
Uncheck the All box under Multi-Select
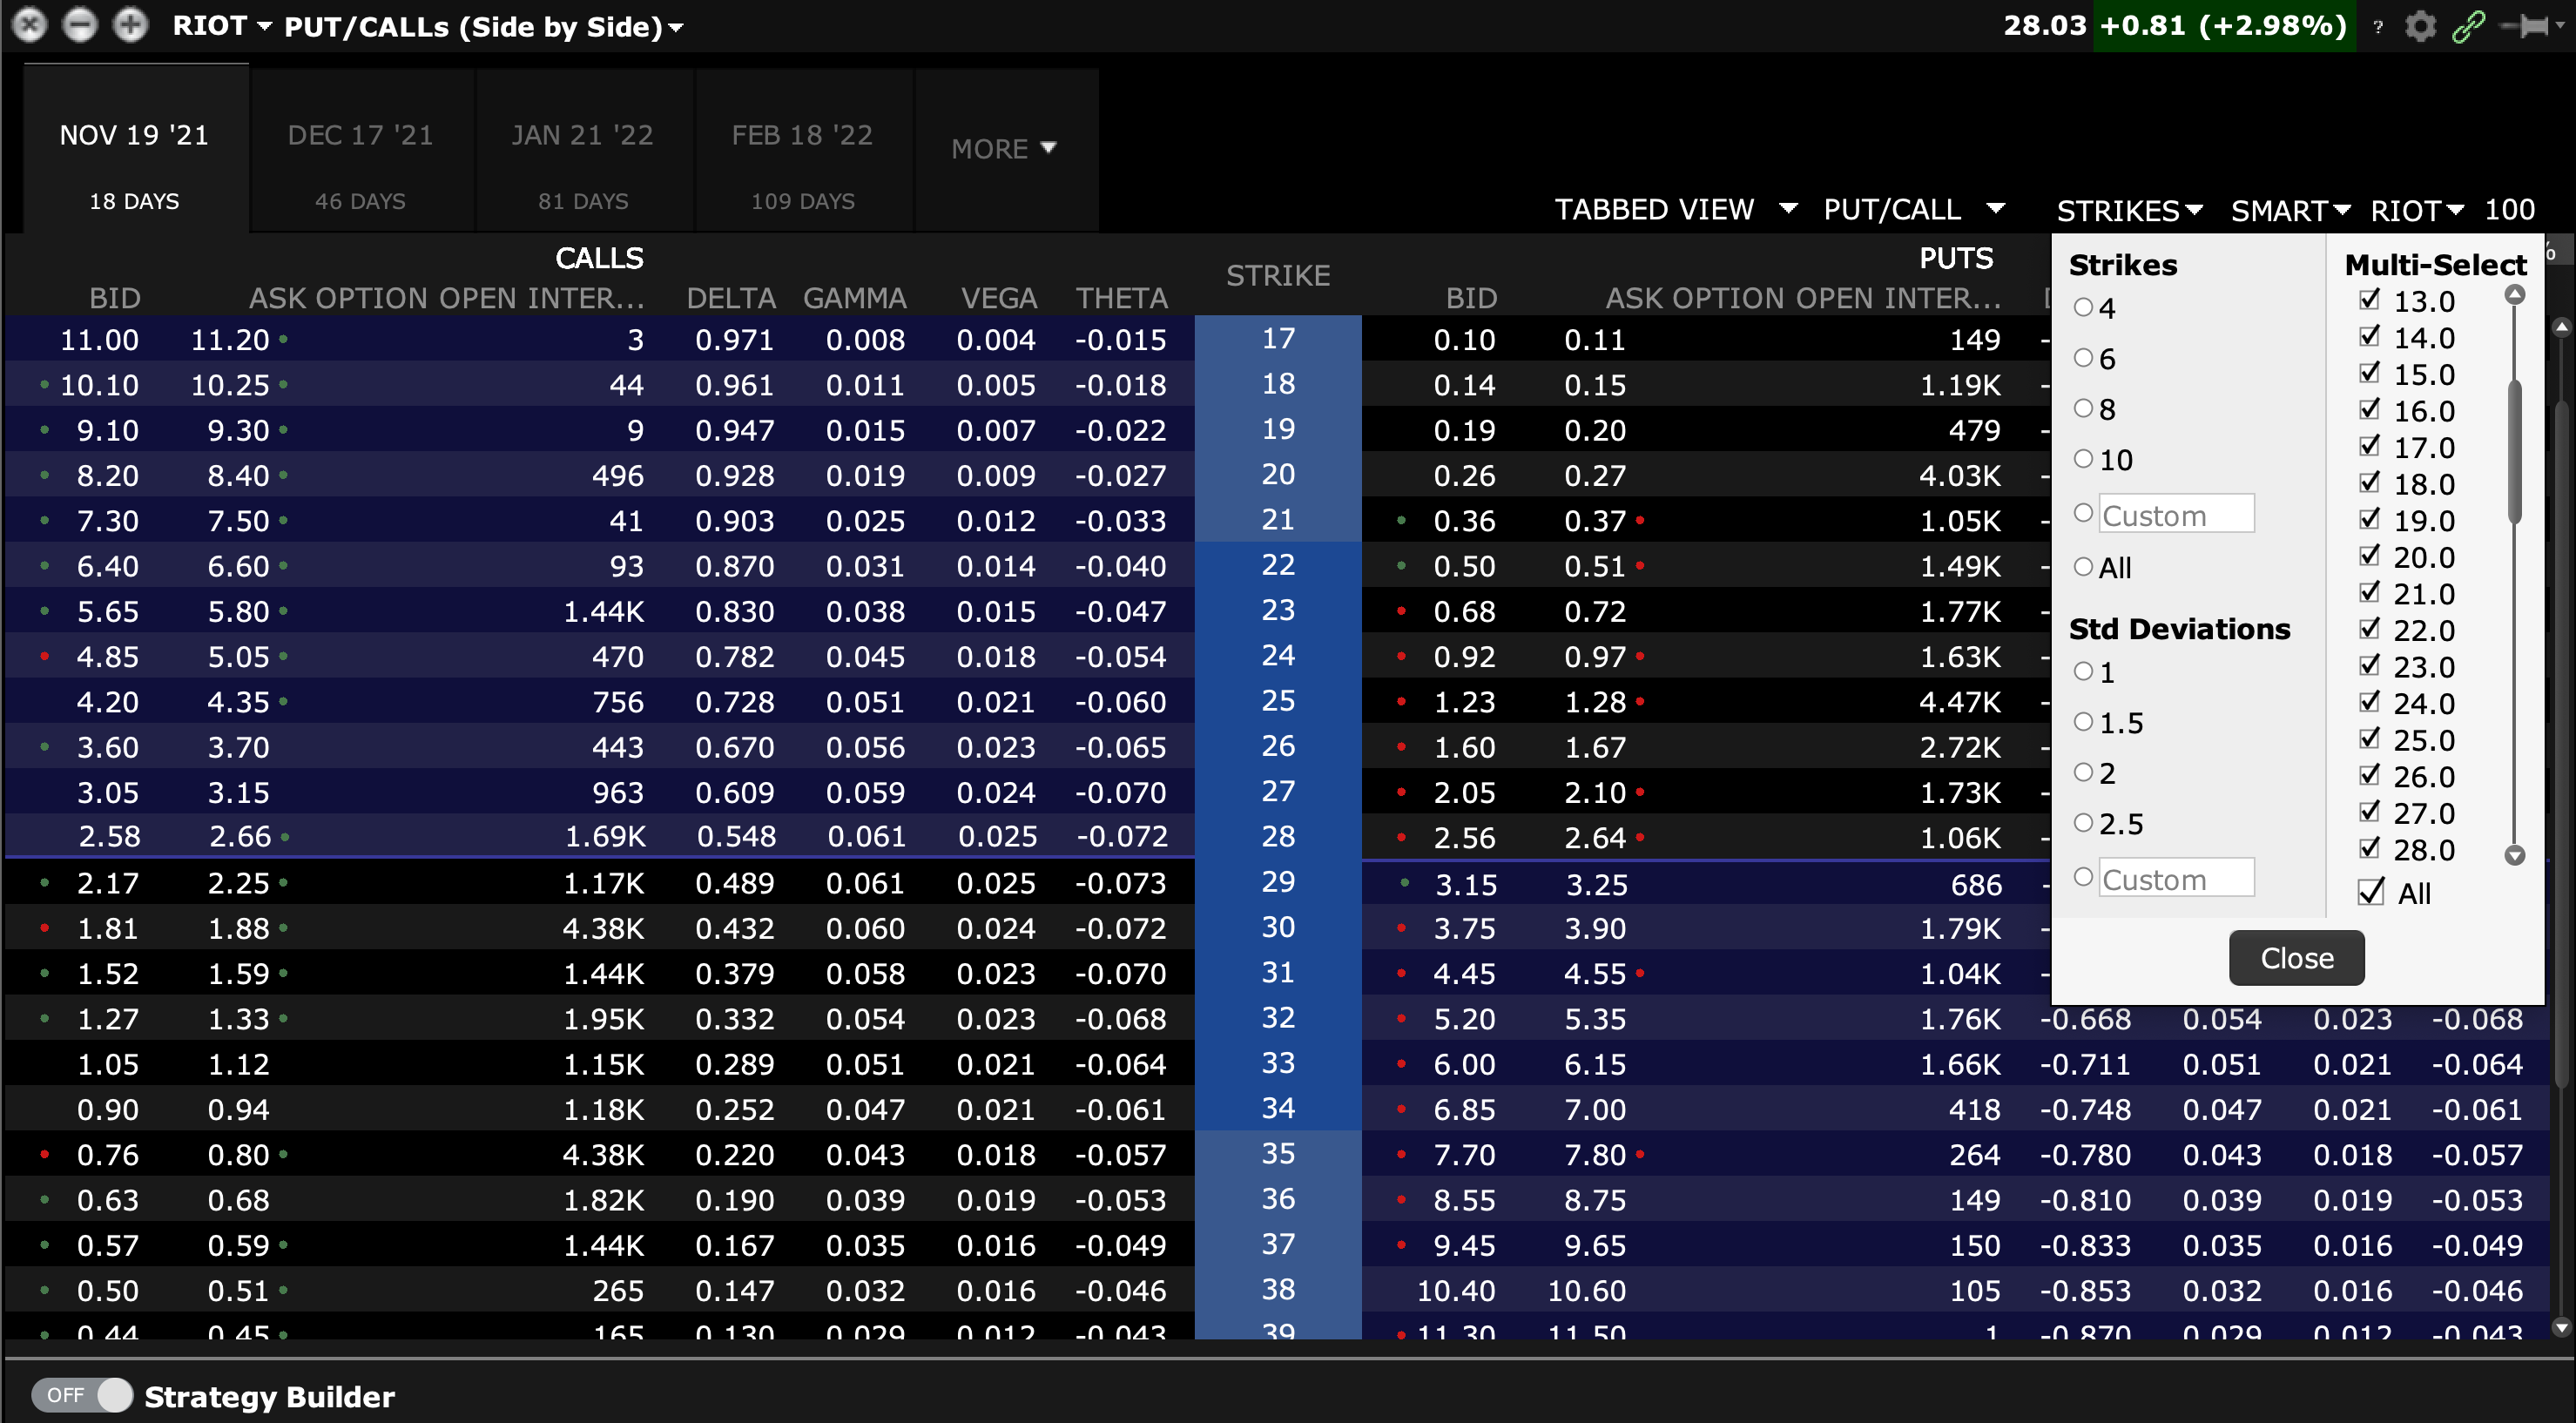click(2370, 893)
